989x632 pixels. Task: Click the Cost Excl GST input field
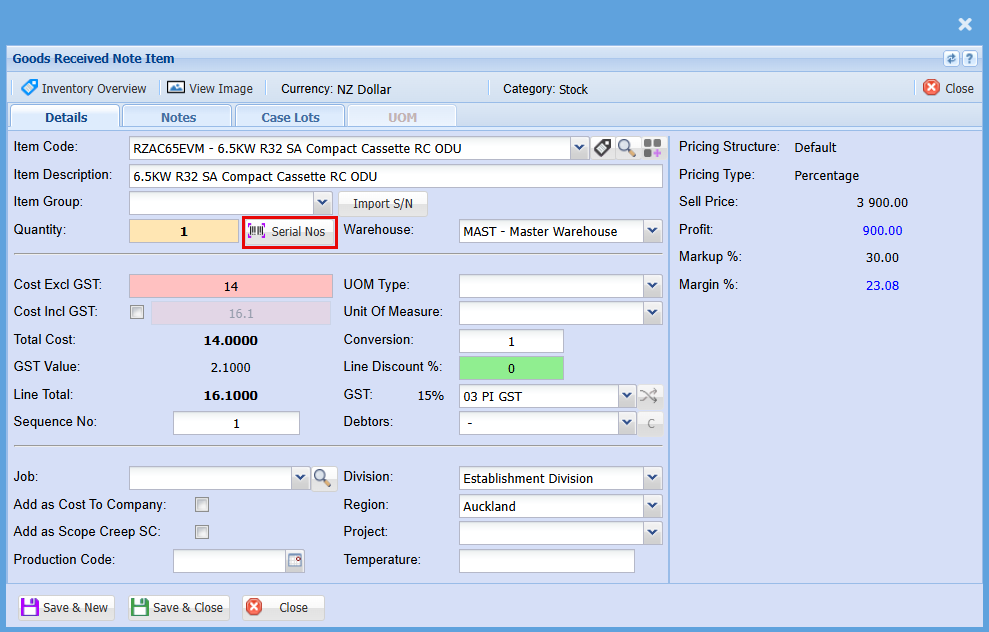pyautogui.click(x=230, y=286)
